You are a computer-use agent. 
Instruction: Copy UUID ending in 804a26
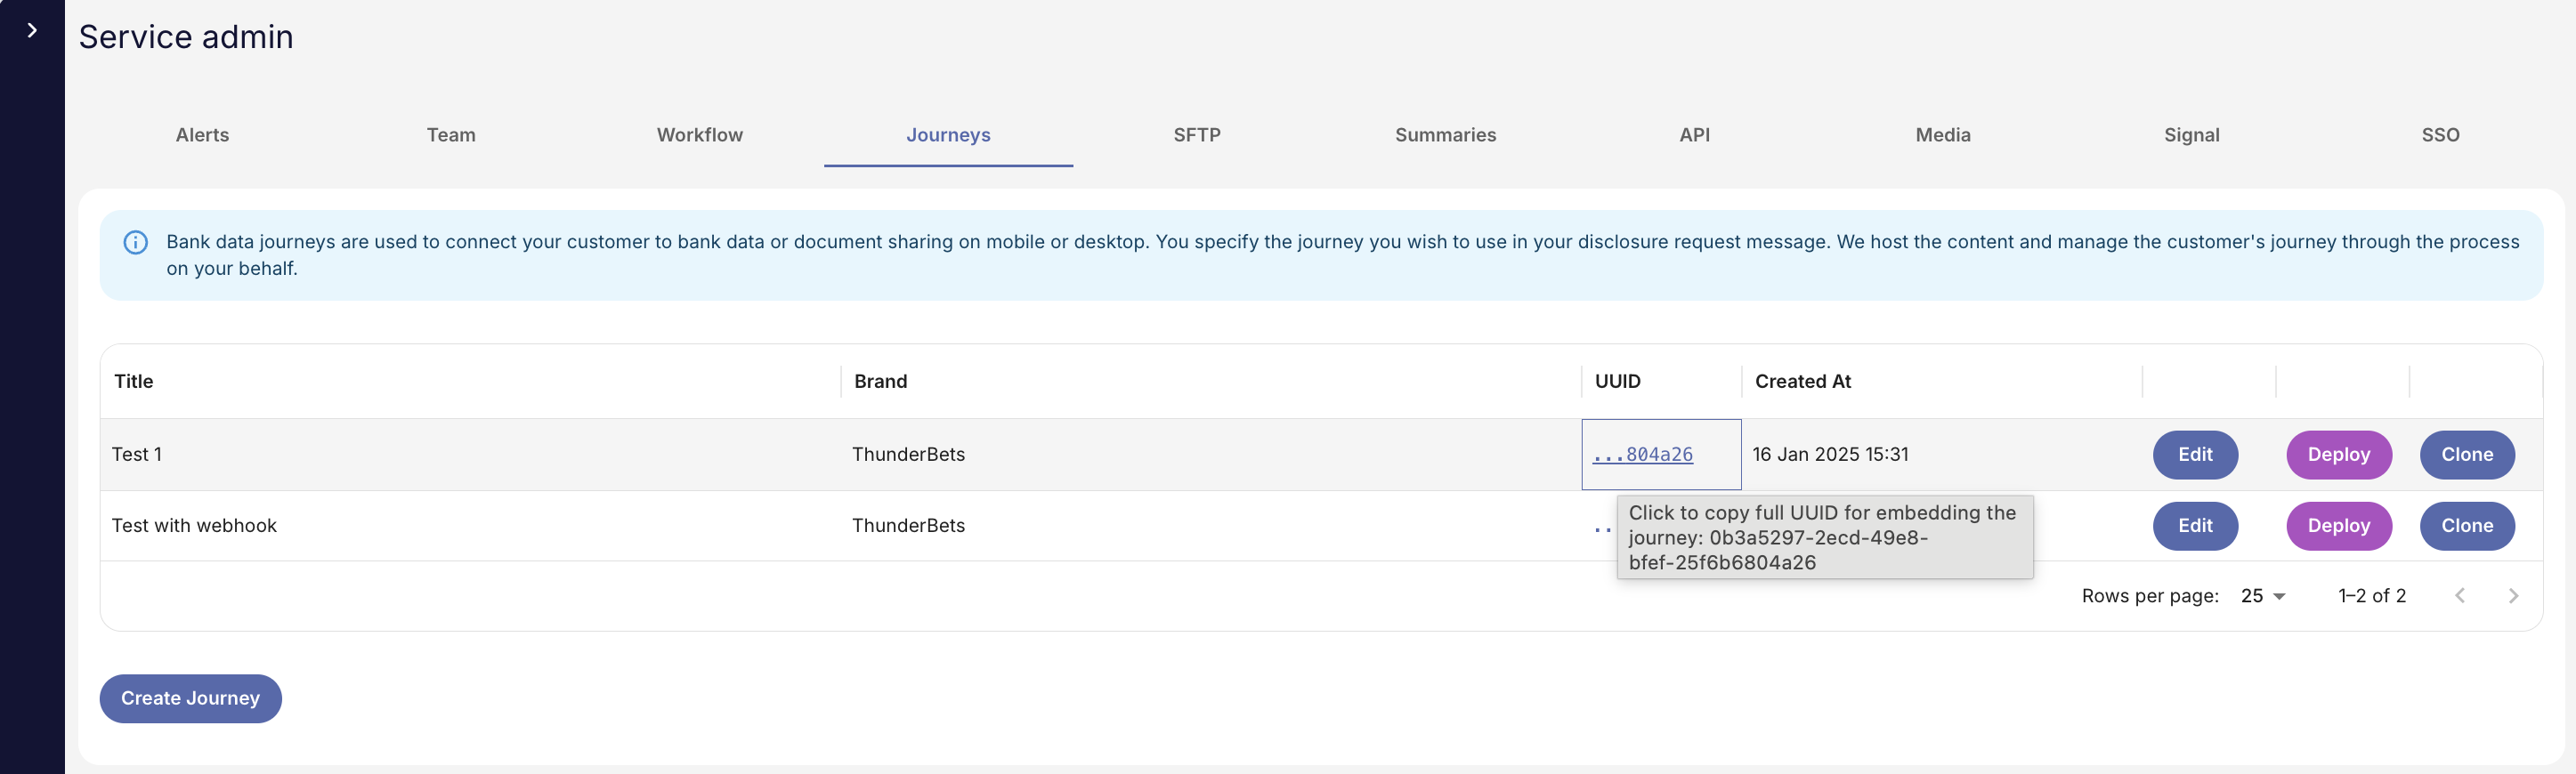1643,455
